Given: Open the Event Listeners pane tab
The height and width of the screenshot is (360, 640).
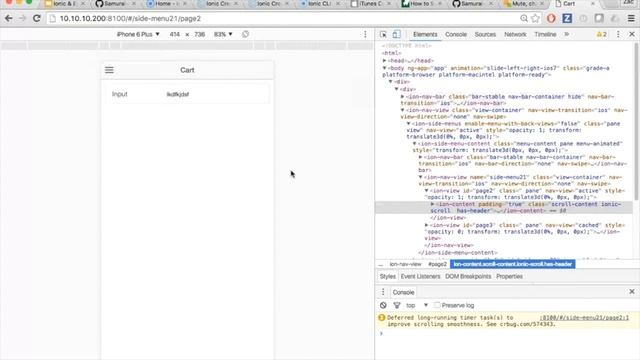Looking at the screenshot, I should point(420,277).
